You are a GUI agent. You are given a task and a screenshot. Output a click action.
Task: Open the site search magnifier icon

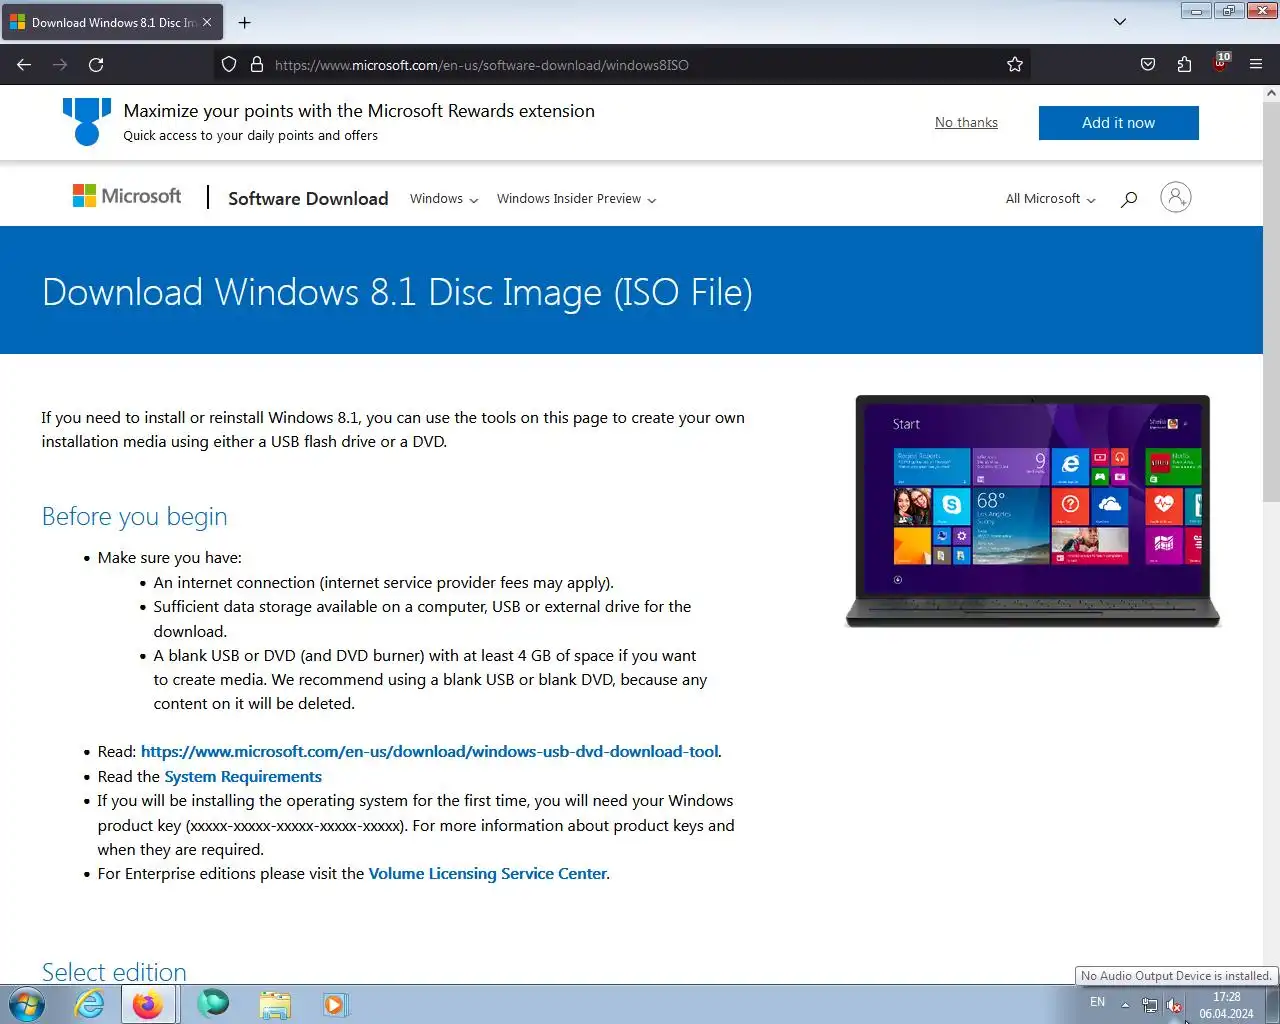(1129, 199)
